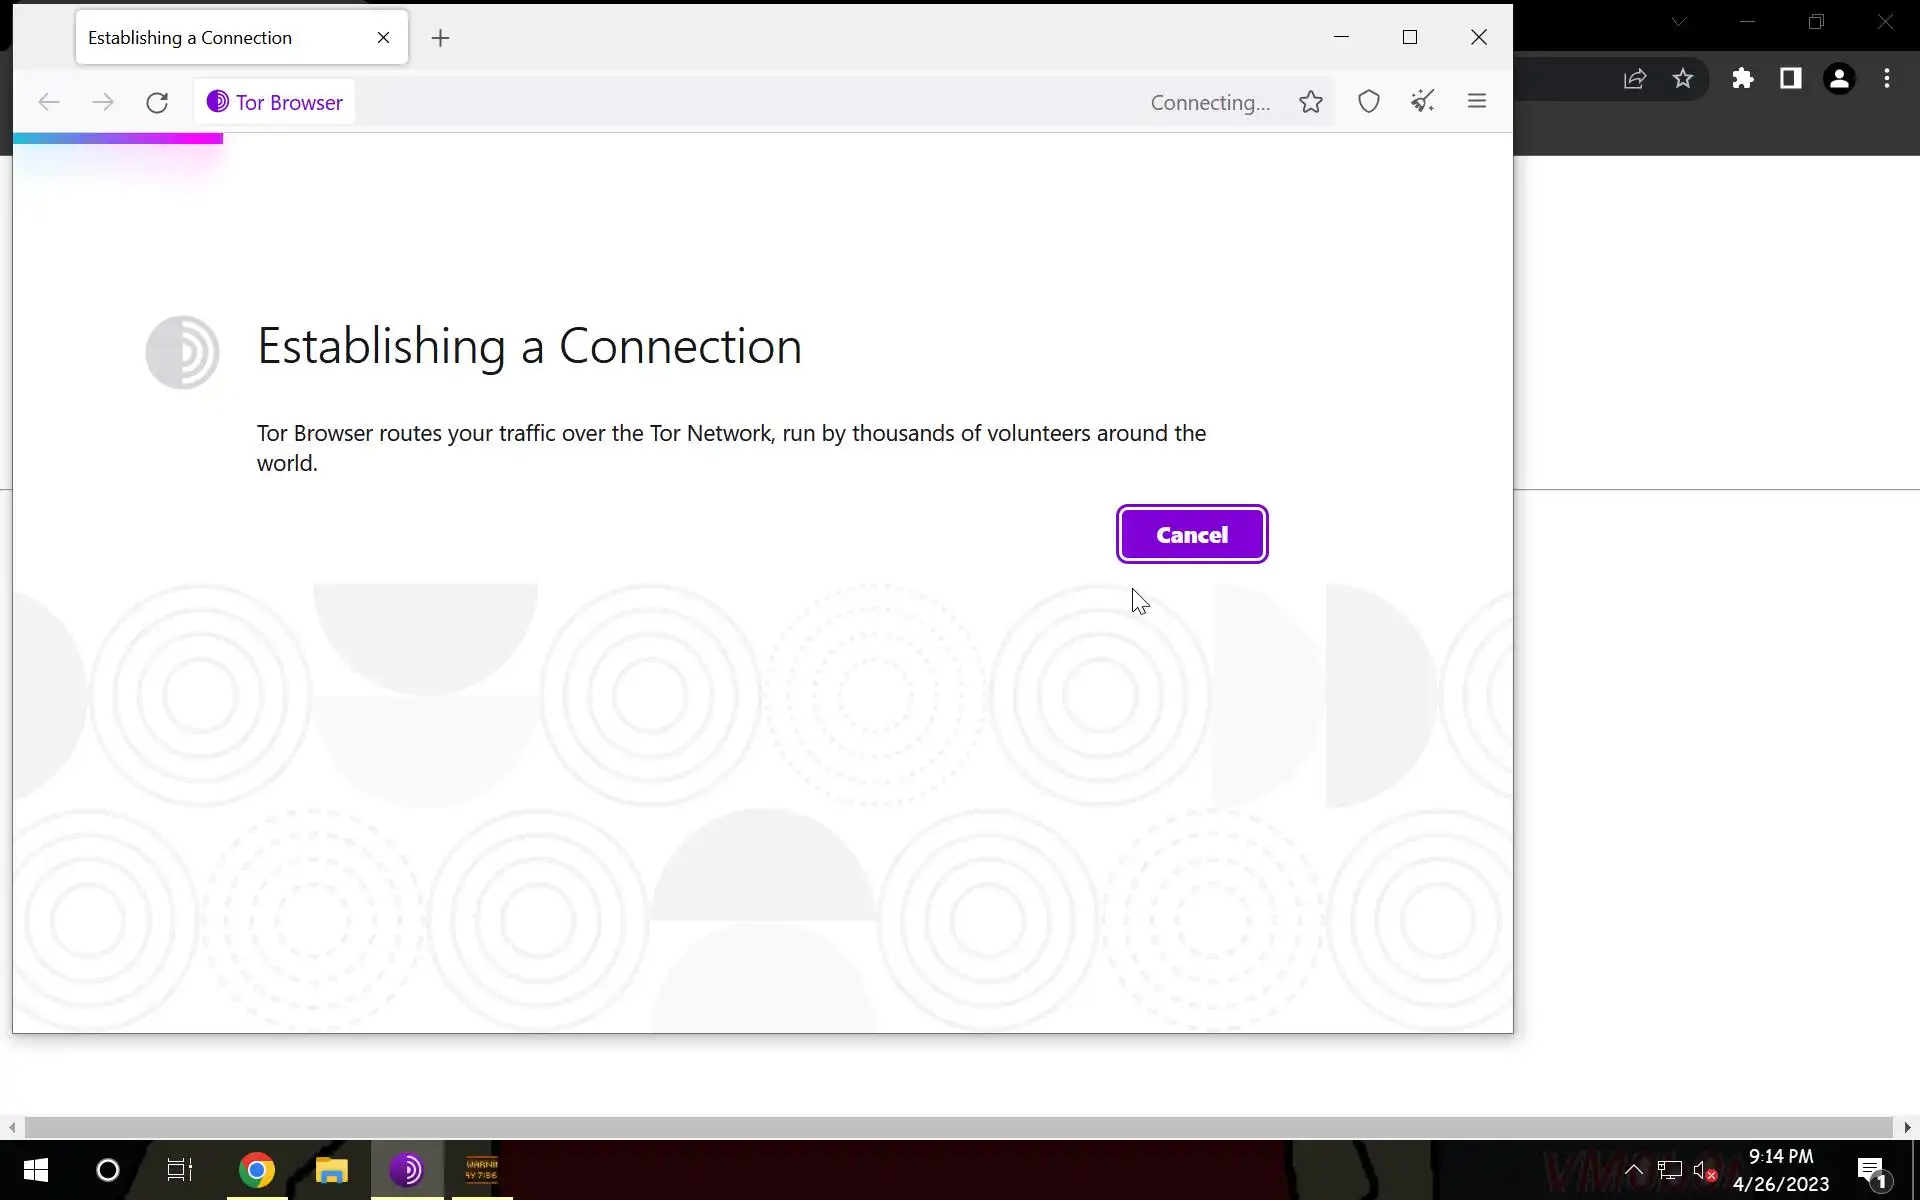
Task: Toggle Chrome side panel icon
Action: (x=1790, y=79)
